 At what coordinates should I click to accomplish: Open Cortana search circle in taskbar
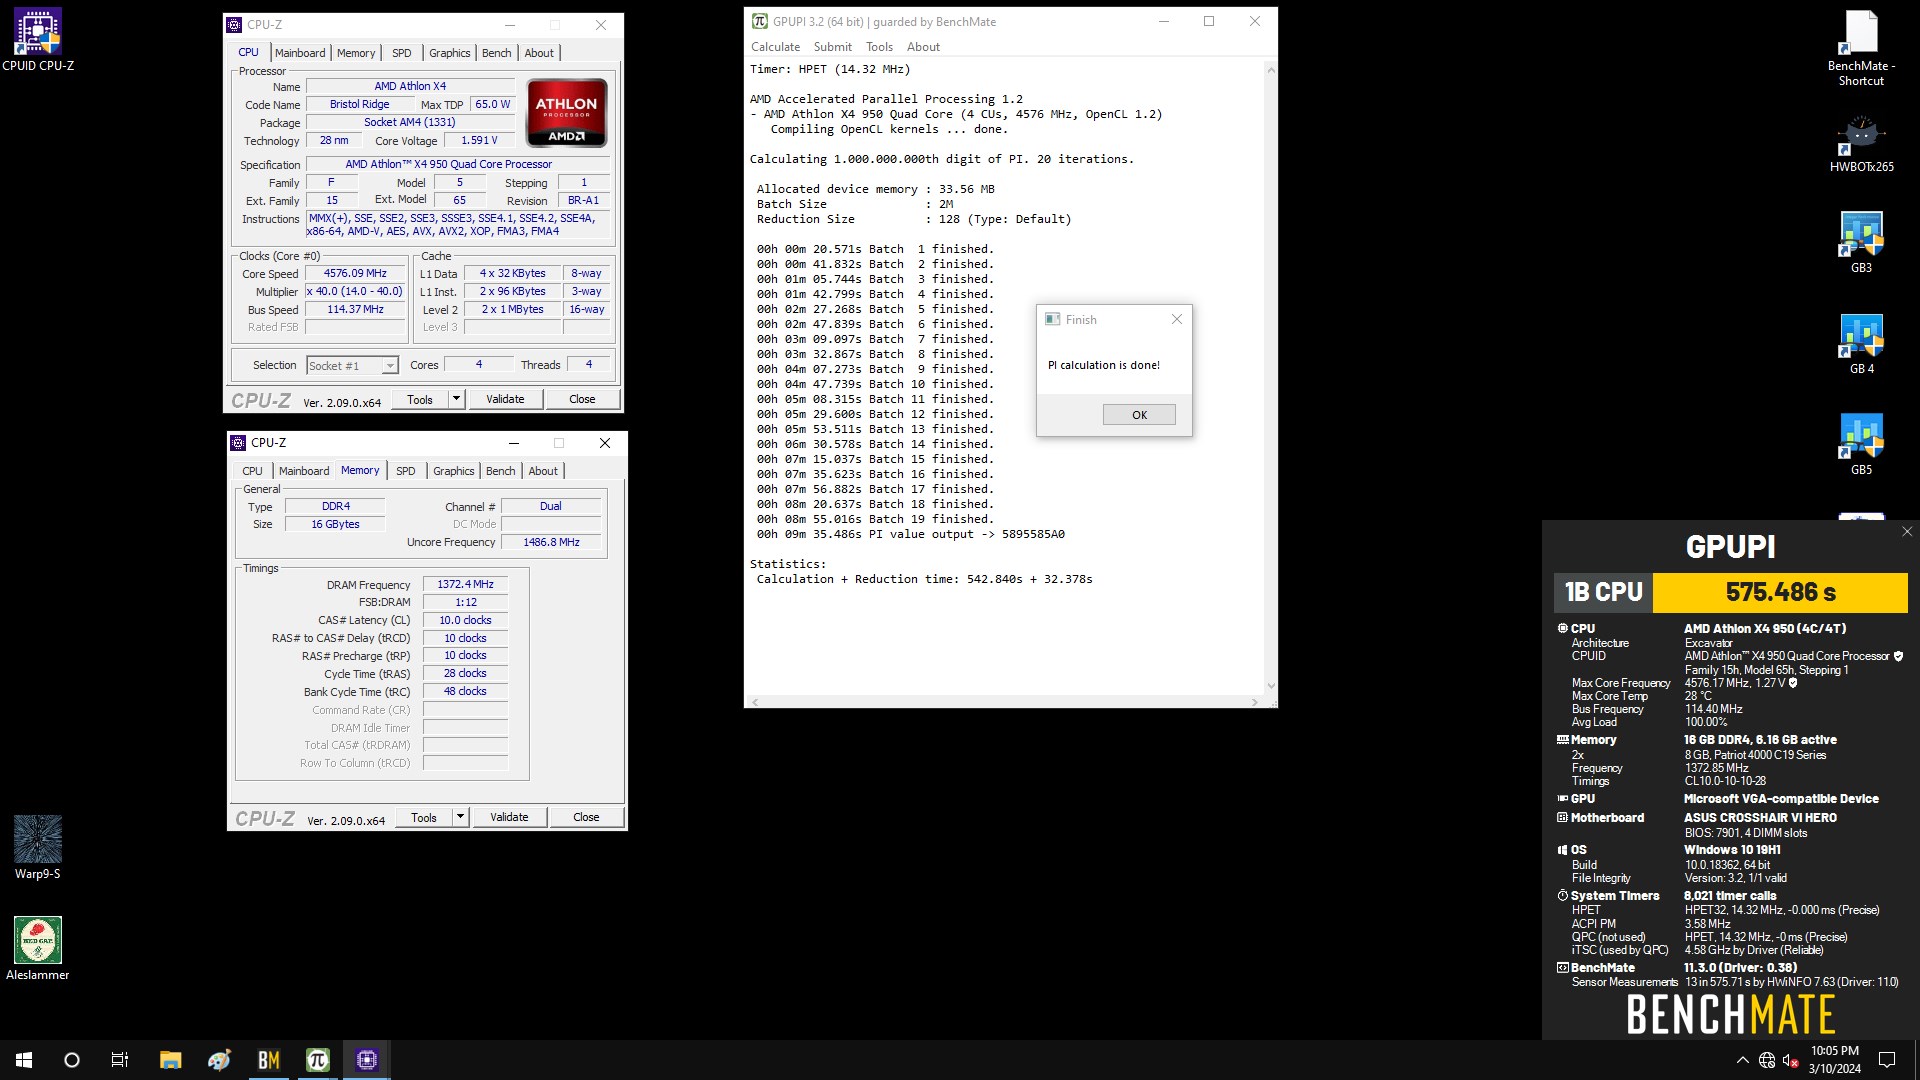pyautogui.click(x=72, y=1060)
